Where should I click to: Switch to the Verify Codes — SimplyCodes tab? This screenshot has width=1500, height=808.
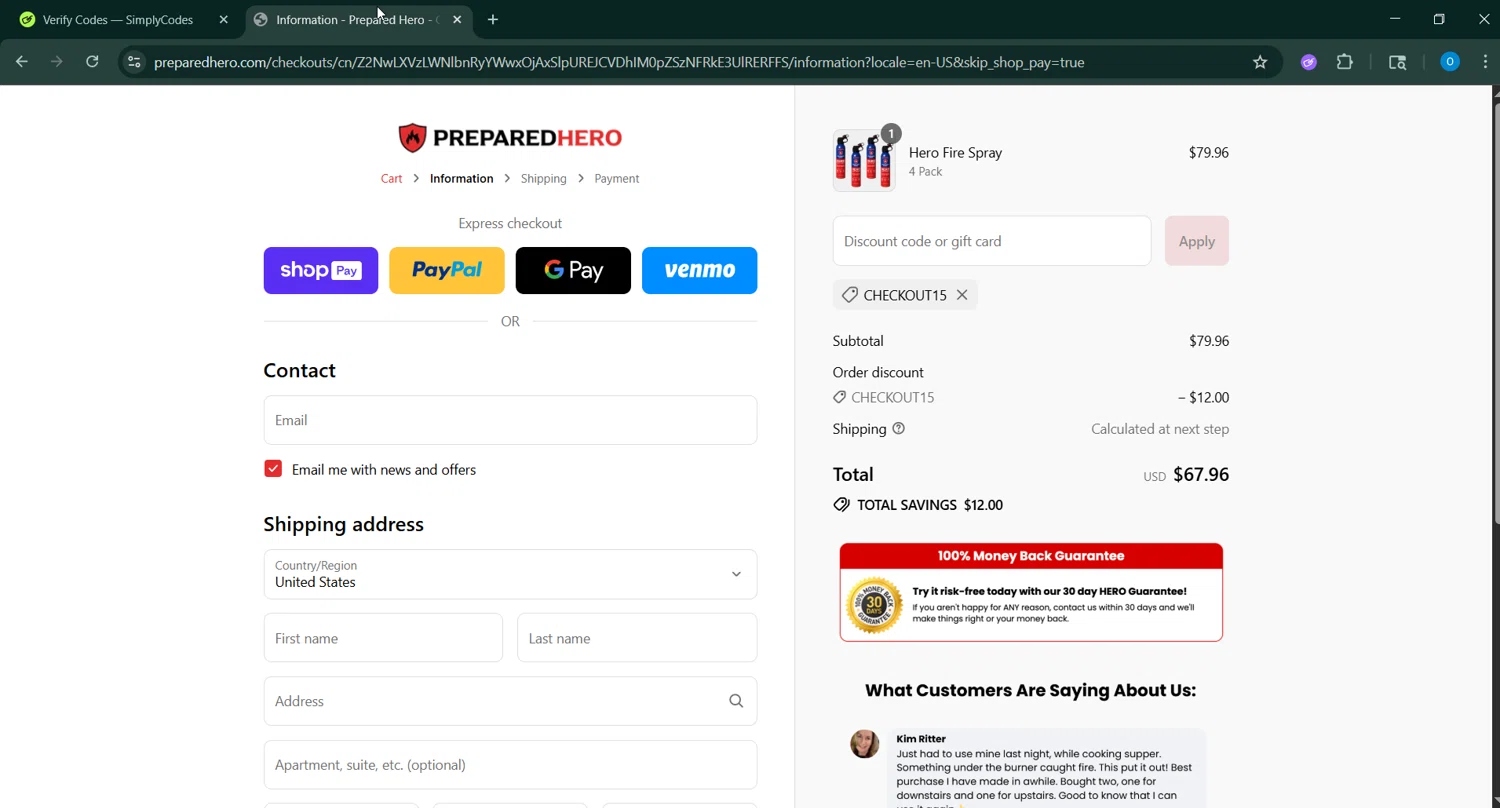coord(118,19)
